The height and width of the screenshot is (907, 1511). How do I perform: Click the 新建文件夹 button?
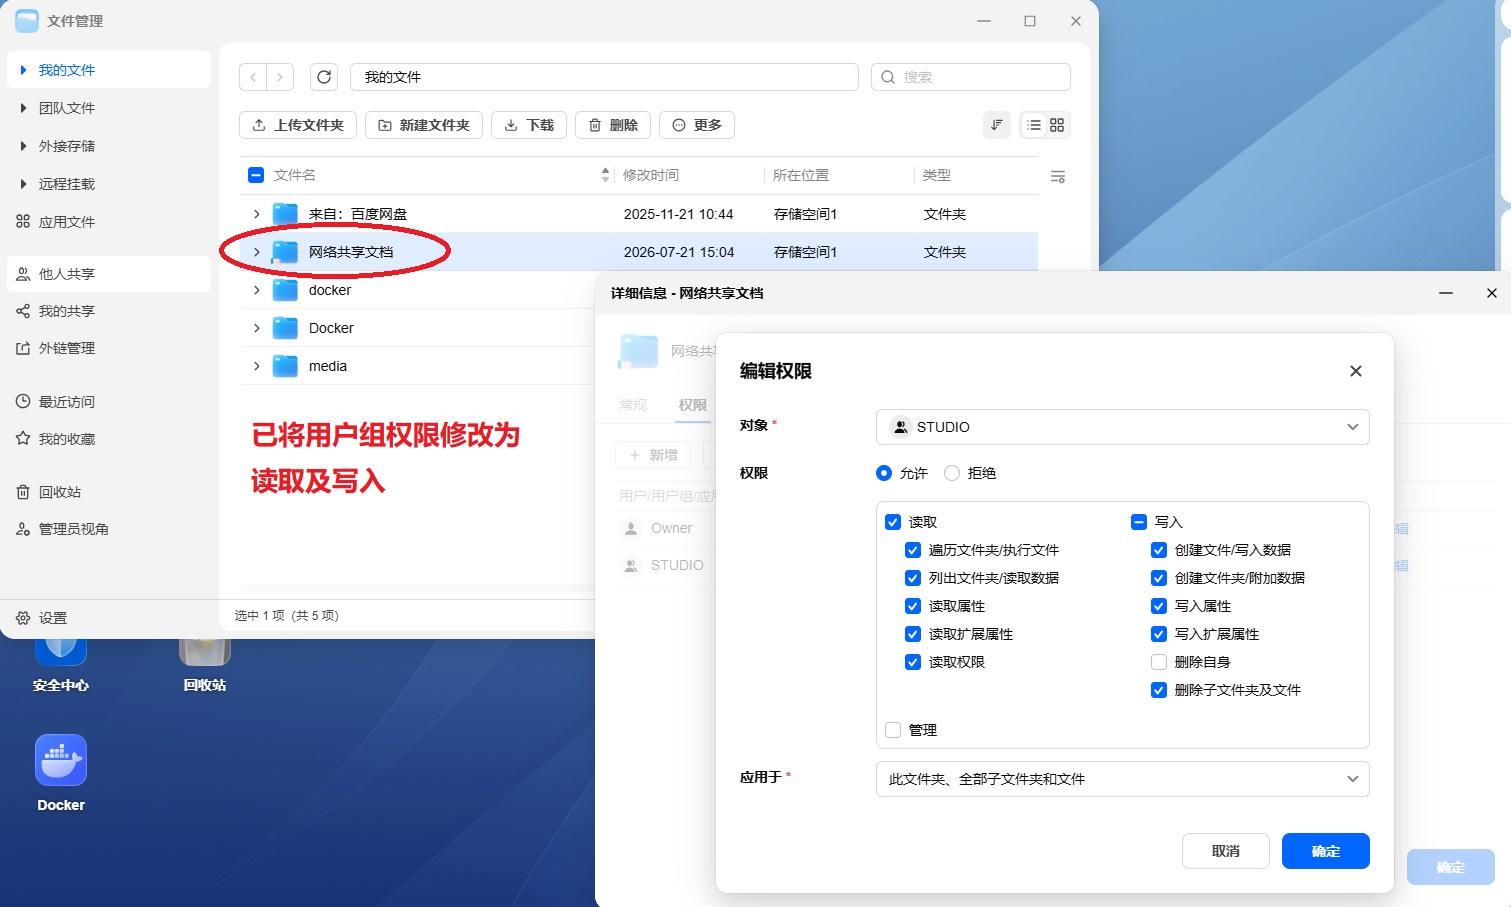coord(424,125)
